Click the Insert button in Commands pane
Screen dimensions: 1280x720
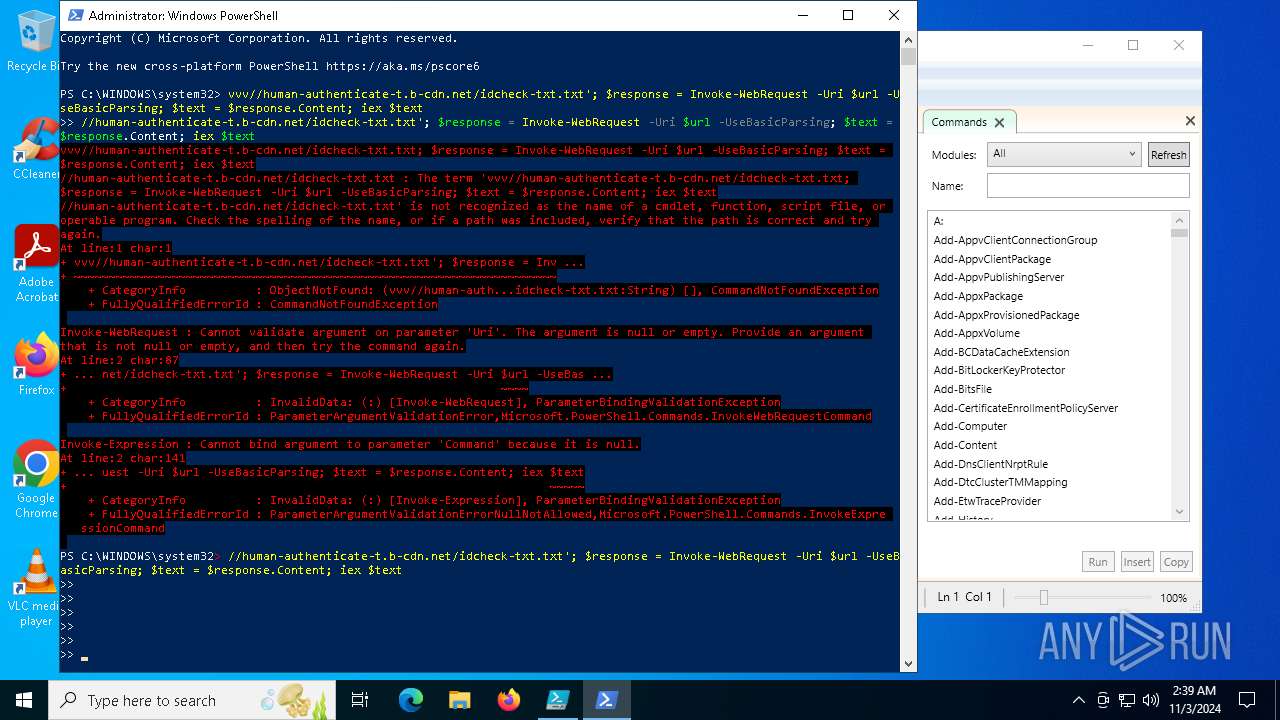[x=1137, y=562]
